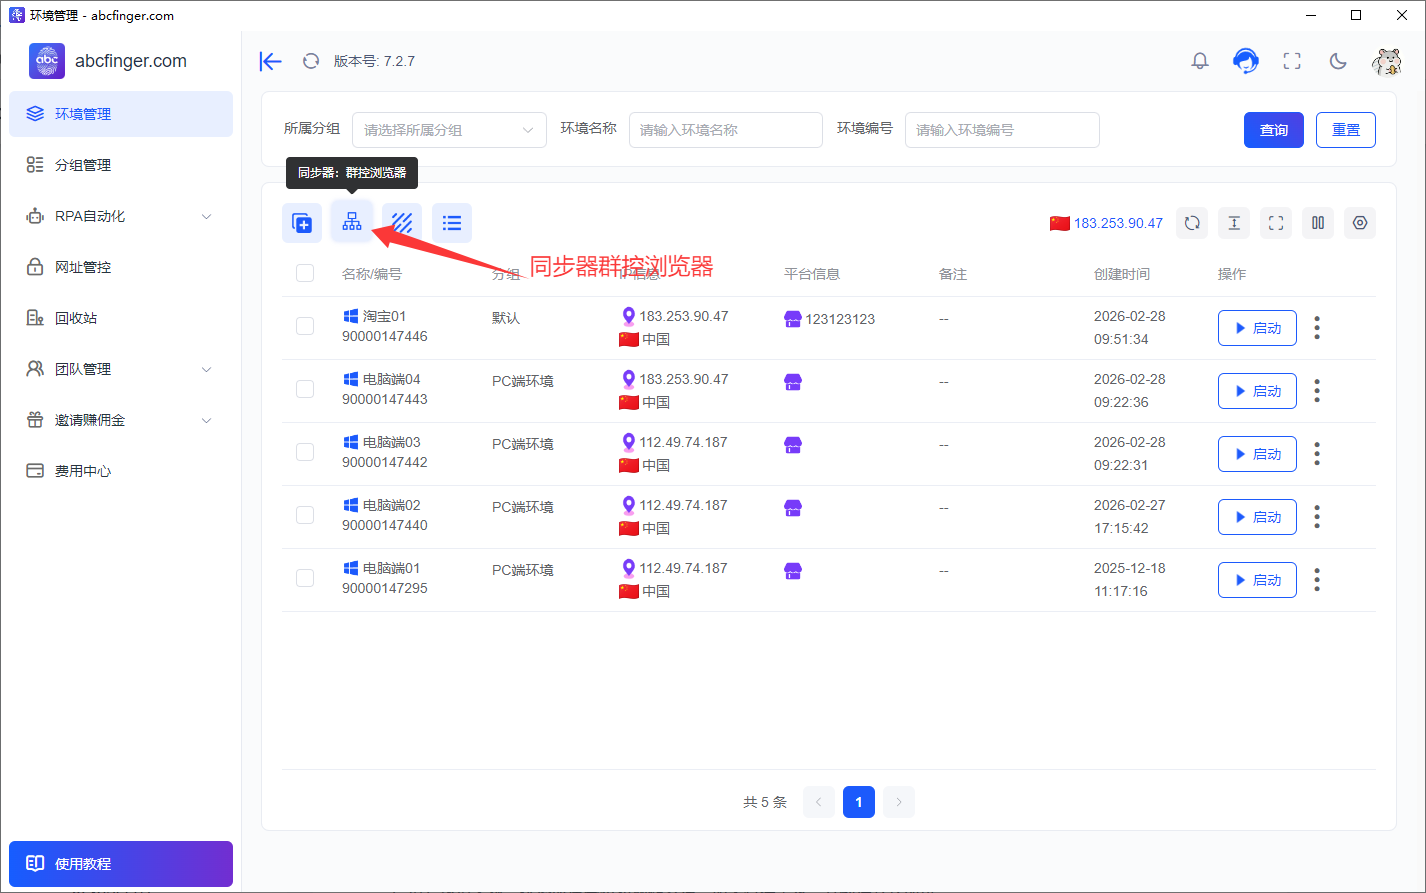1426x893 pixels.
Task: Open the synchronizer group-control browser icon
Action: click(352, 222)
